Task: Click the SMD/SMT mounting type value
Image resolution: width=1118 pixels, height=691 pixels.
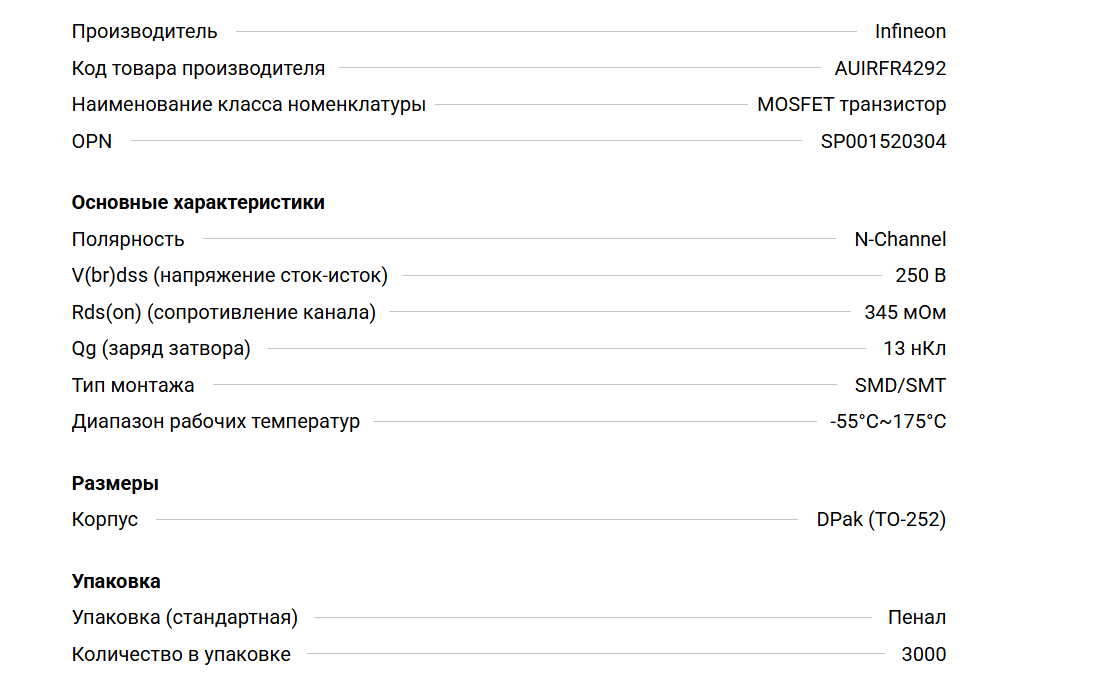Action: point(900,385)
